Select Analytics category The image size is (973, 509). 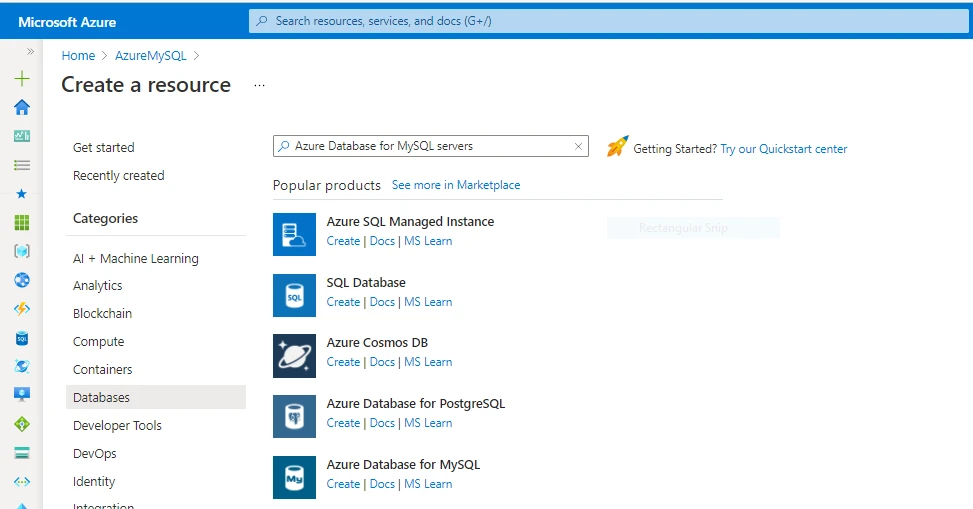coord(97,286)
